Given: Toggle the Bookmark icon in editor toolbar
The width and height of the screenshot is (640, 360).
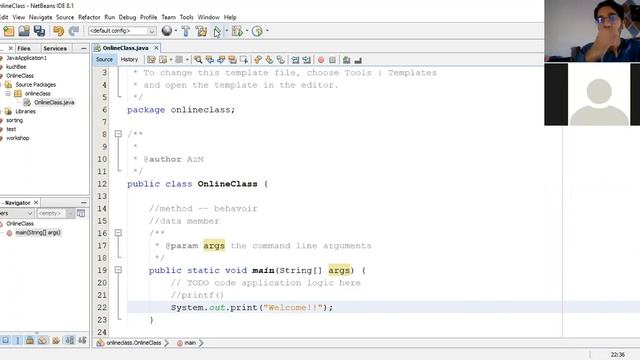Looking at the screenshot, I should [x=280, y=60].
